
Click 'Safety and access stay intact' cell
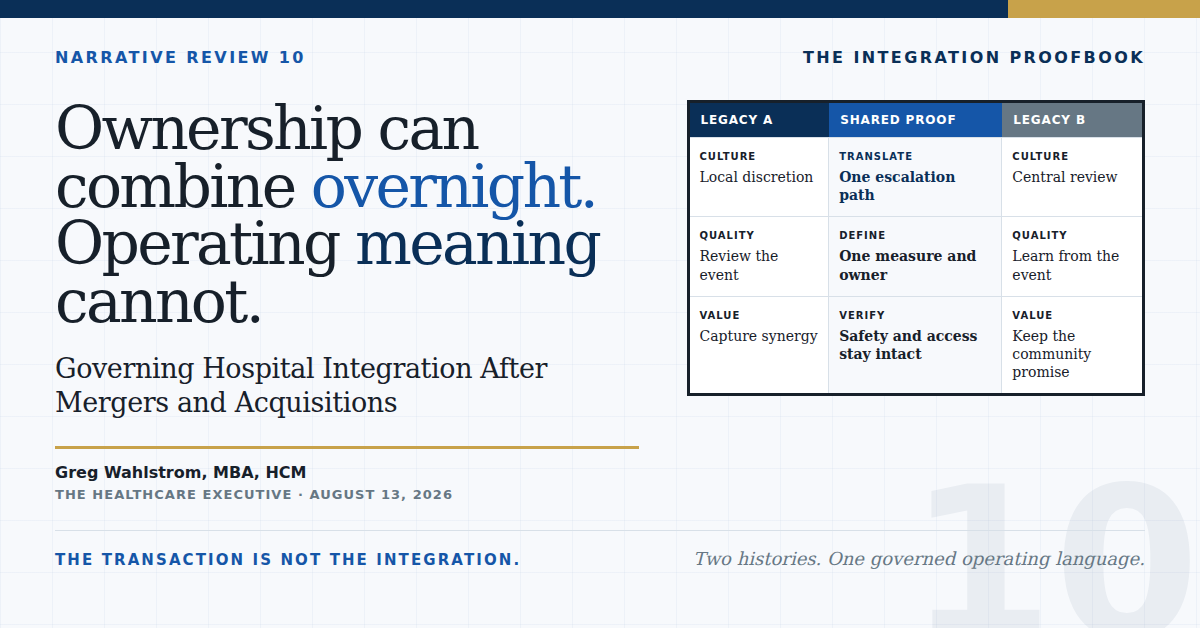point(915,345)
